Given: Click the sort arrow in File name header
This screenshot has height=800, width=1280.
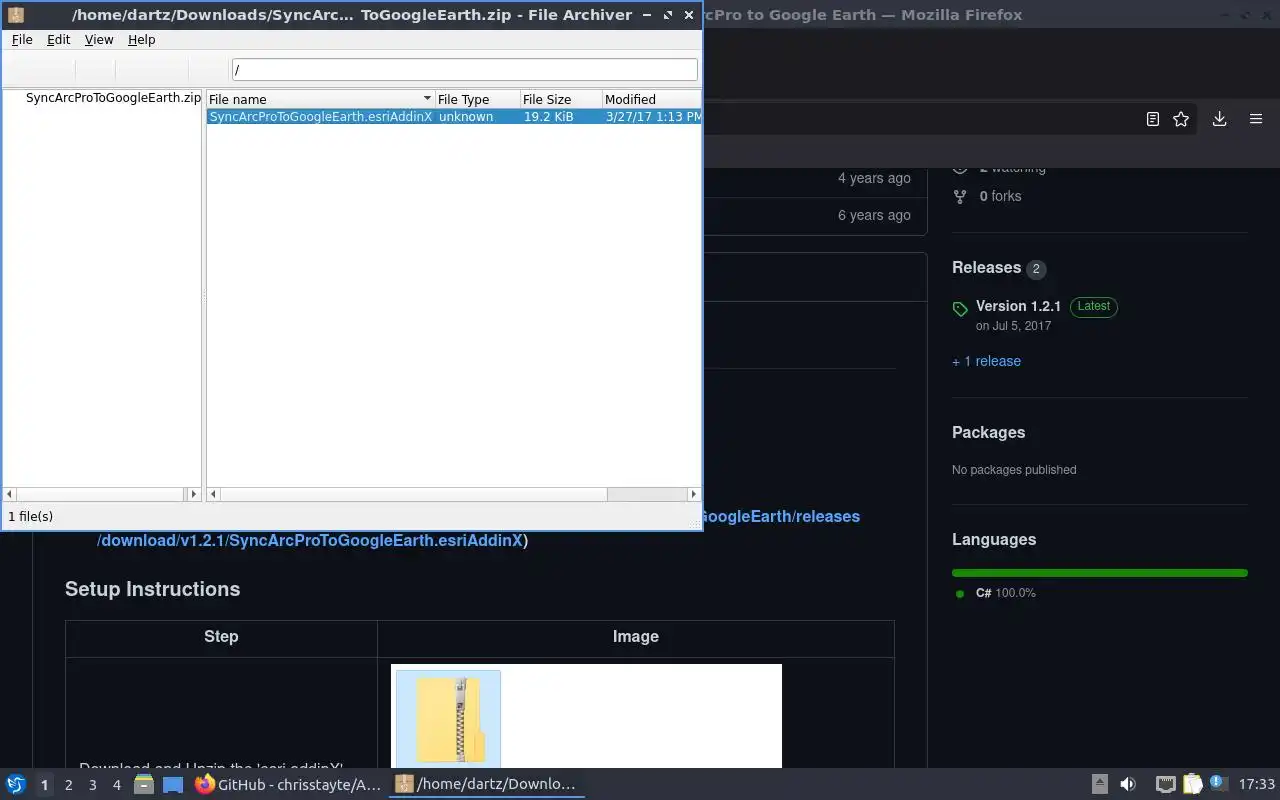Looking at the screenshot, I should pos(427,99).
